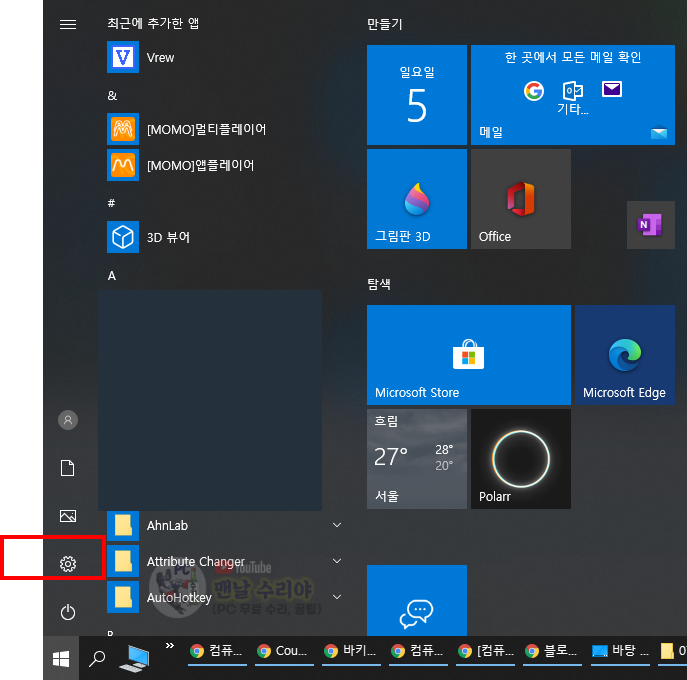Launch the Polarr tile

[521, 459]
